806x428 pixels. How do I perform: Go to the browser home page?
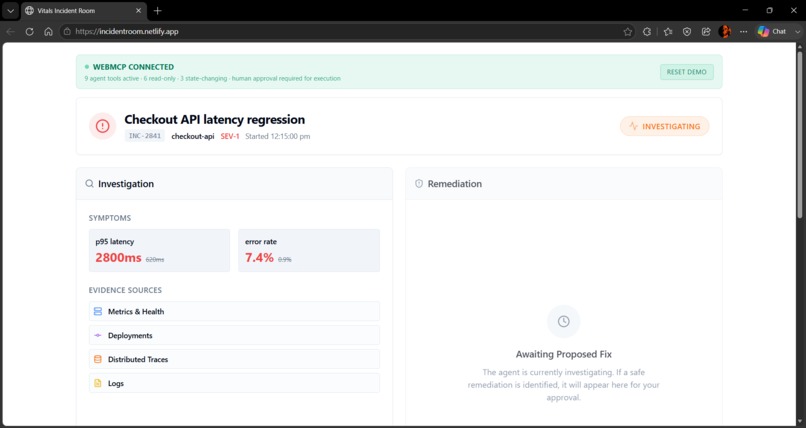48,31
